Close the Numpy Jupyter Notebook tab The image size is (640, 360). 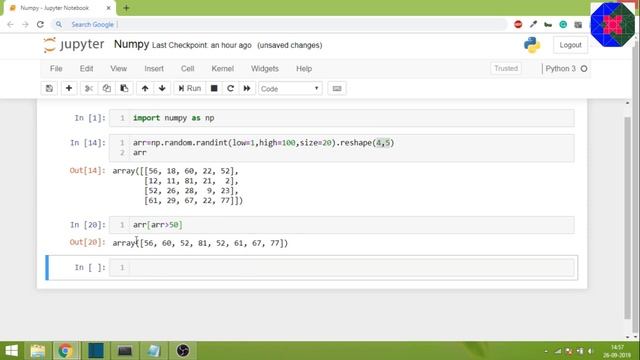[x=109, y=8]
